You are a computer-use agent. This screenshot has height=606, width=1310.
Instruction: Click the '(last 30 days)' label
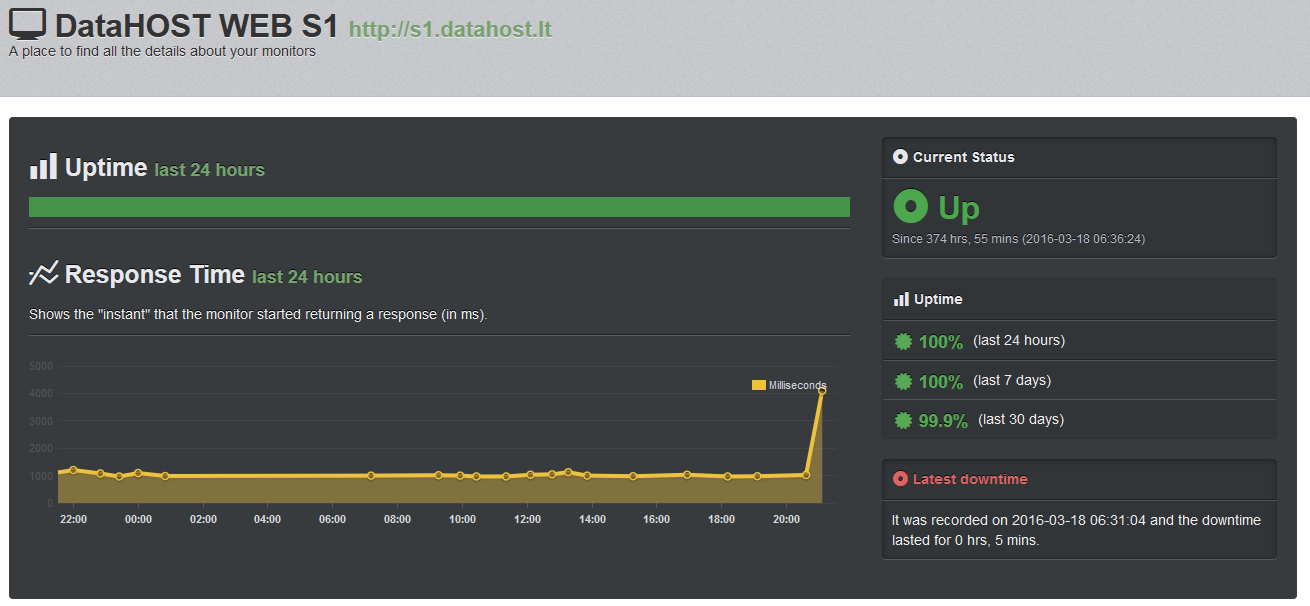(x=1021, y=419)
